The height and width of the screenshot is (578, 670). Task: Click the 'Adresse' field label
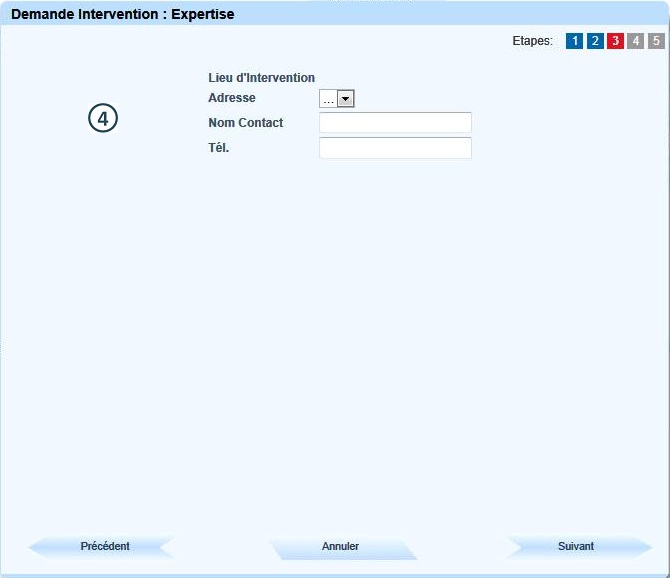(232, 98)
